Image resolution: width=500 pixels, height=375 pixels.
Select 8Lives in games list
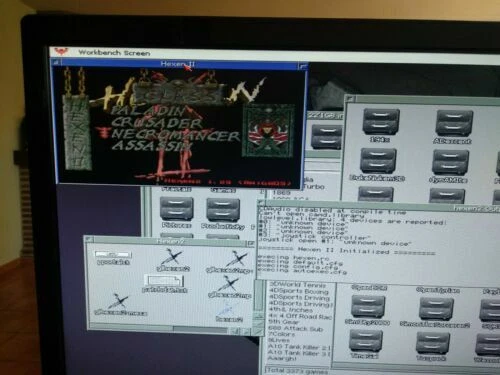[x=279, y=341]
